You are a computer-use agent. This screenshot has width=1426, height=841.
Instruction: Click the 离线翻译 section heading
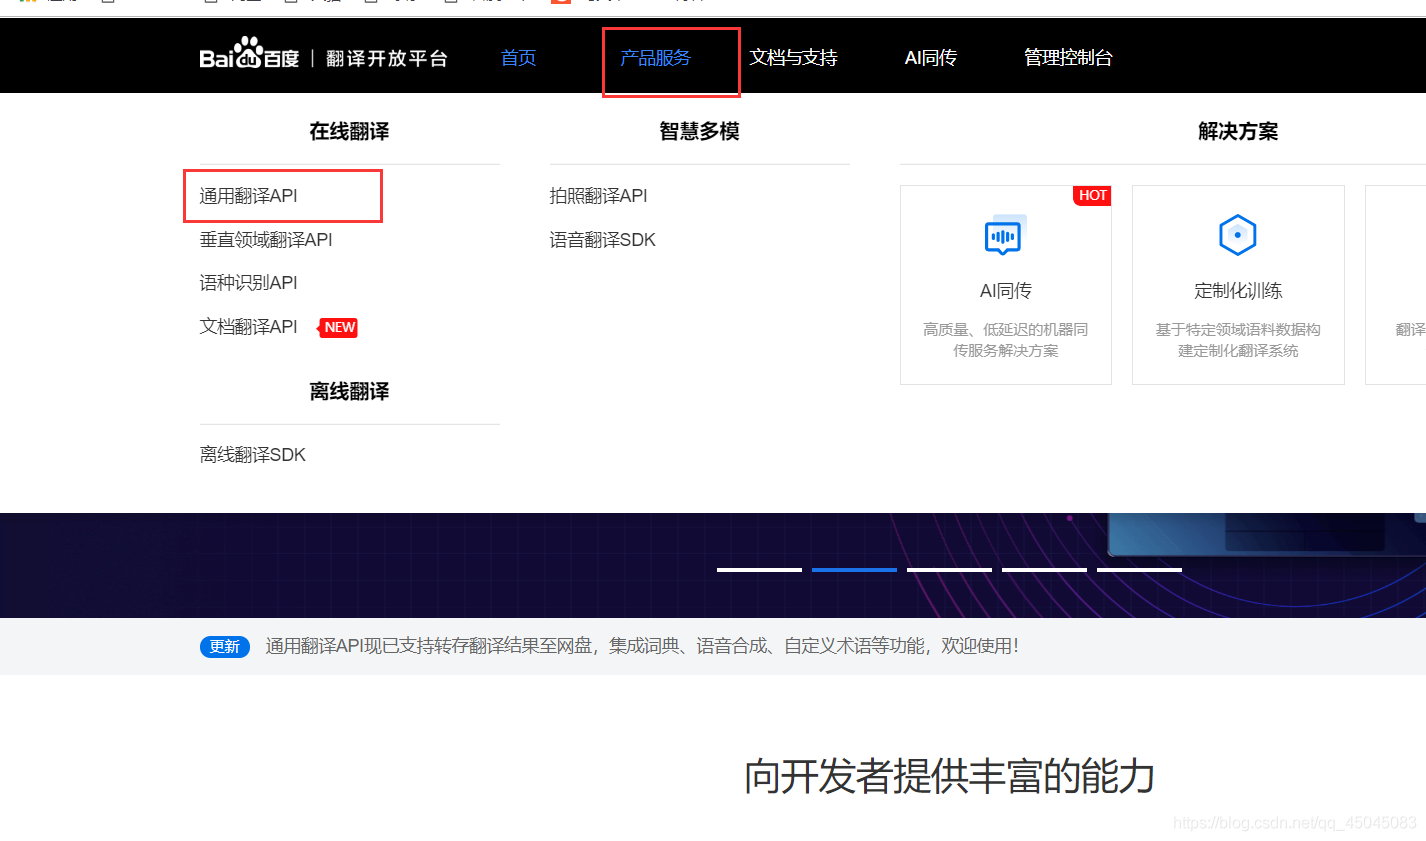point(349,391)
